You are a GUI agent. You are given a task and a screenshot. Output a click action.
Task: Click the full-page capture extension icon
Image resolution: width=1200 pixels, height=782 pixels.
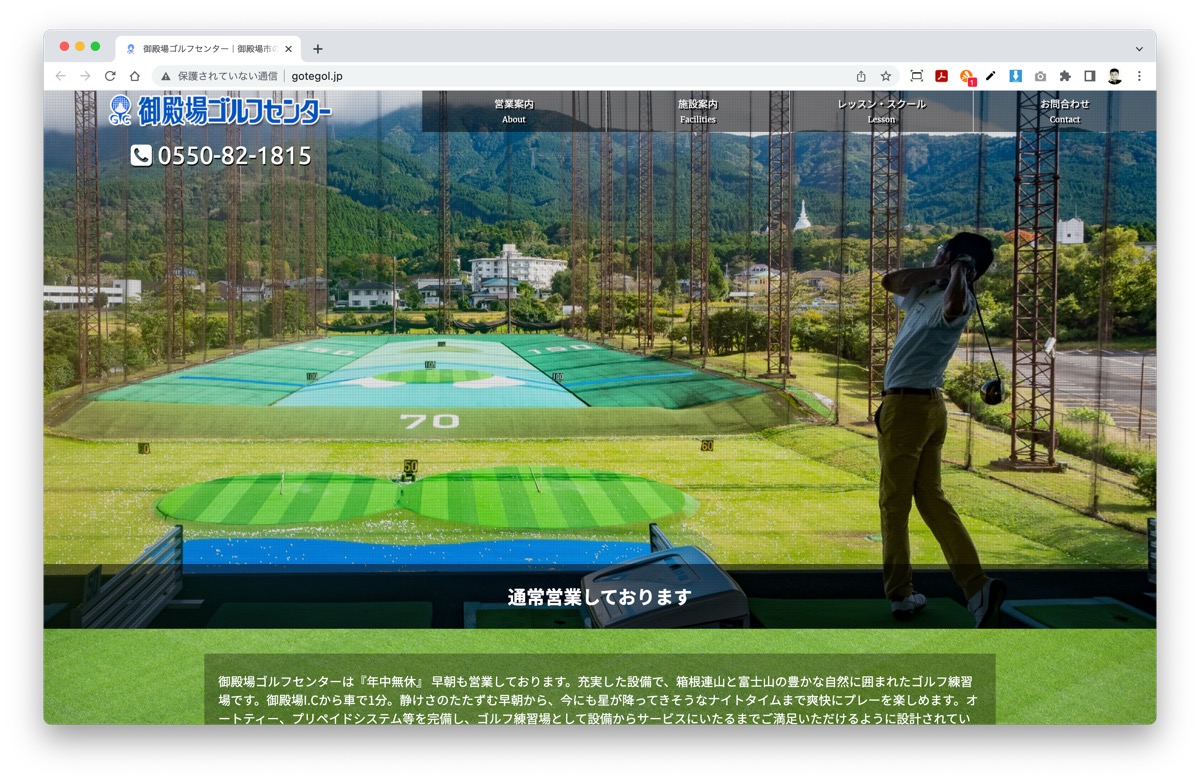[x=916, y=75]
